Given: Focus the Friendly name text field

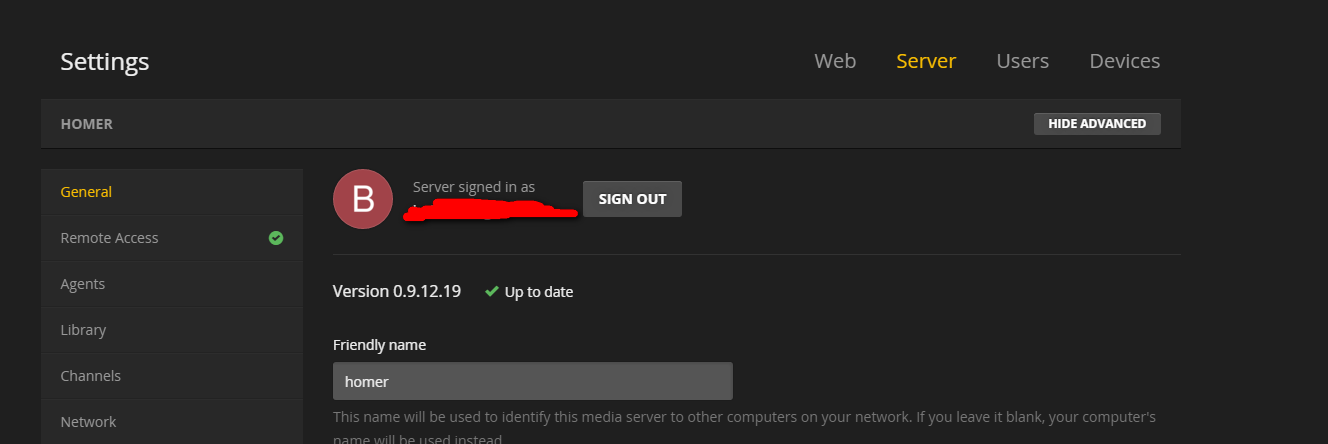Looking at the screenshot, I should coord(532,381).
